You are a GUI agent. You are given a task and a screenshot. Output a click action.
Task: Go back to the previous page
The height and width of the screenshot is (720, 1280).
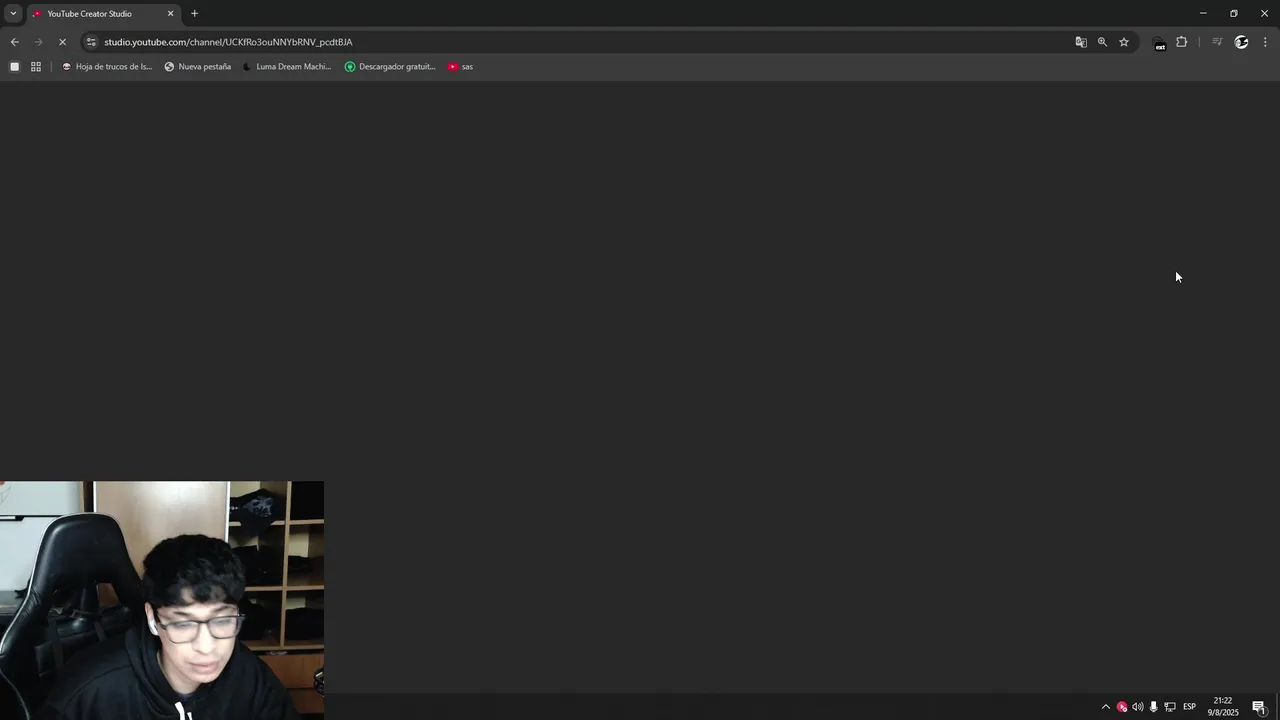coord(14,42)
